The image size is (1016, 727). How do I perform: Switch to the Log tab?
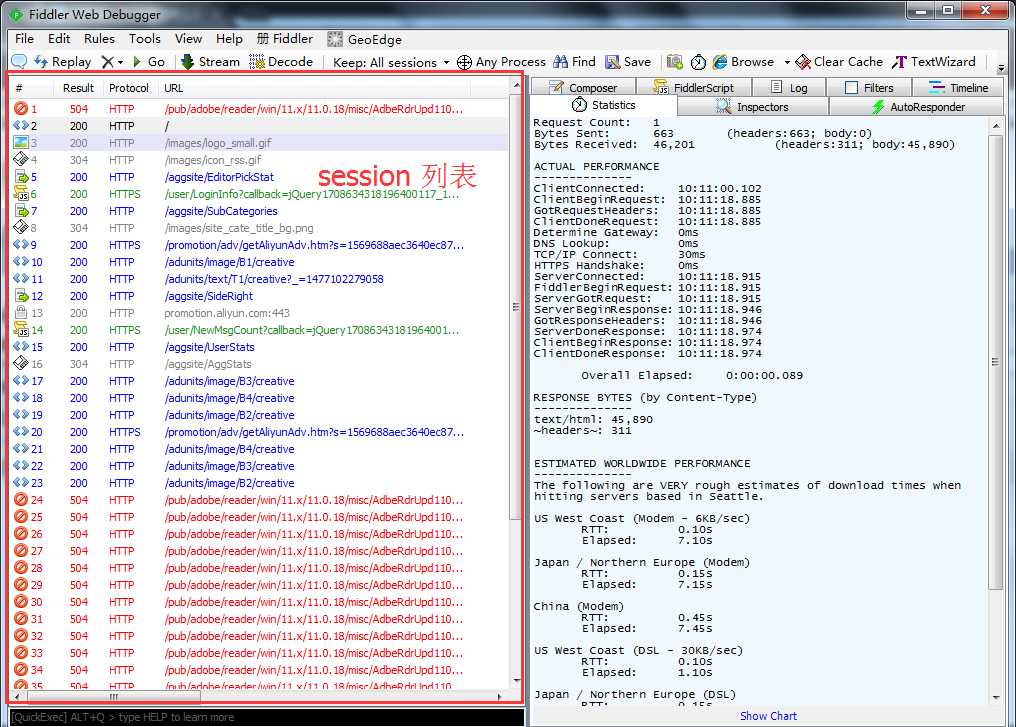point(789,87)
